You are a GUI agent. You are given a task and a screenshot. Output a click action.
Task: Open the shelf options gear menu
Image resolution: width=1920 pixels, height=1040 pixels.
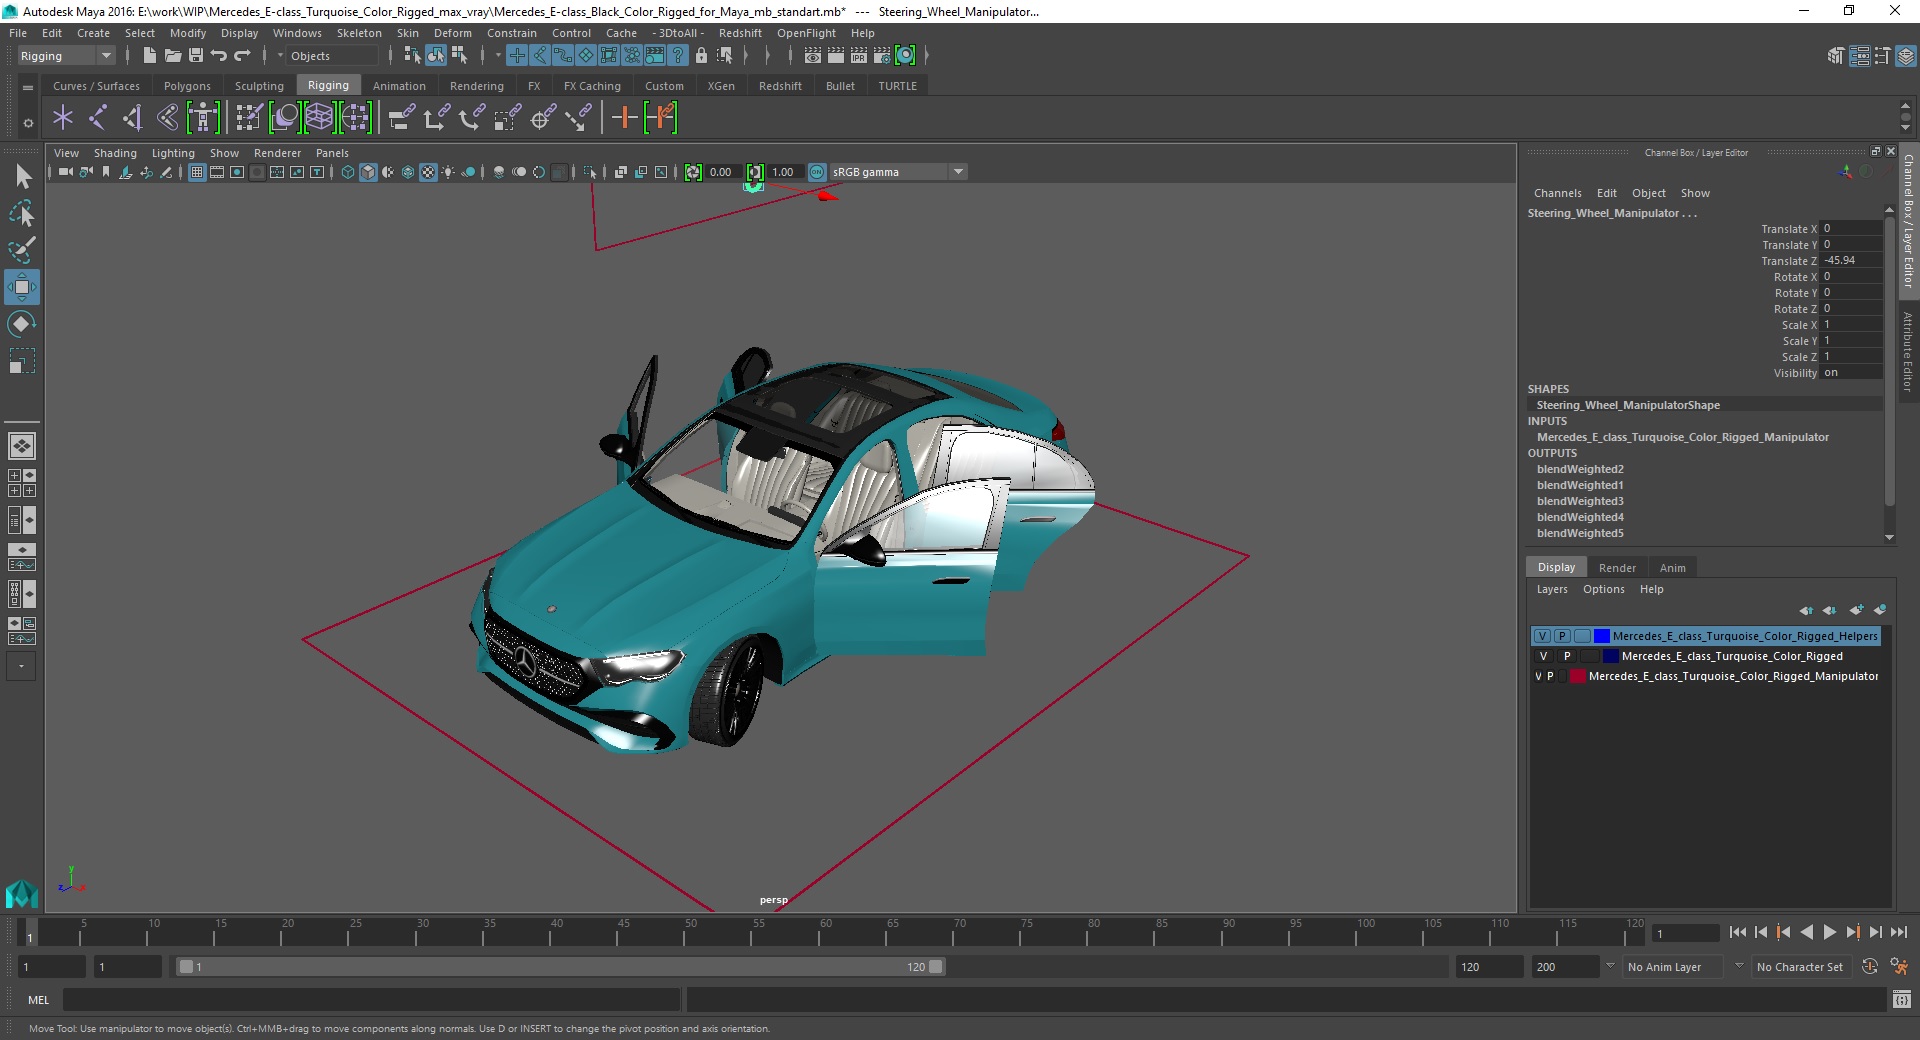click(x=28, y=123)
